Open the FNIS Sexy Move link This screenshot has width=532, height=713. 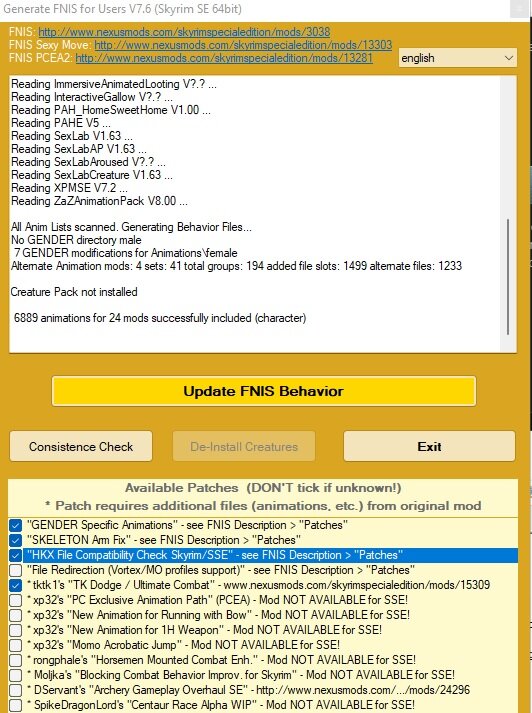pyautogui.click(x=243, y=45)
